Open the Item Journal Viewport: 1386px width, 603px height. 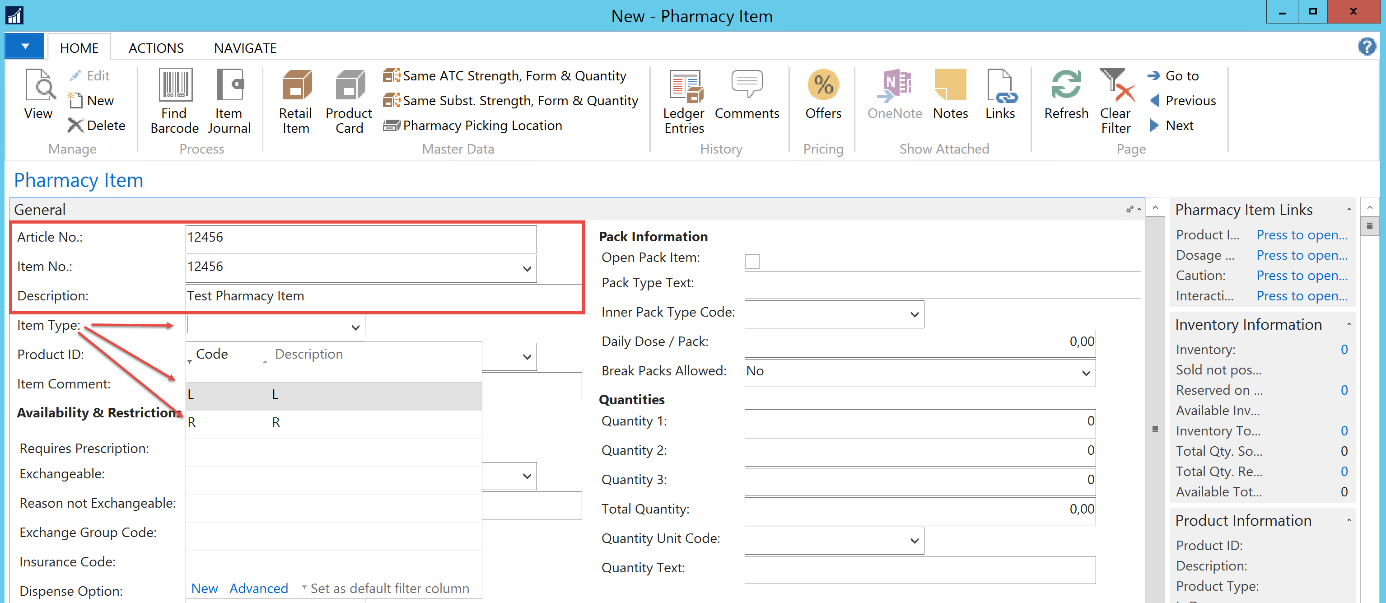tap(229, 87)
